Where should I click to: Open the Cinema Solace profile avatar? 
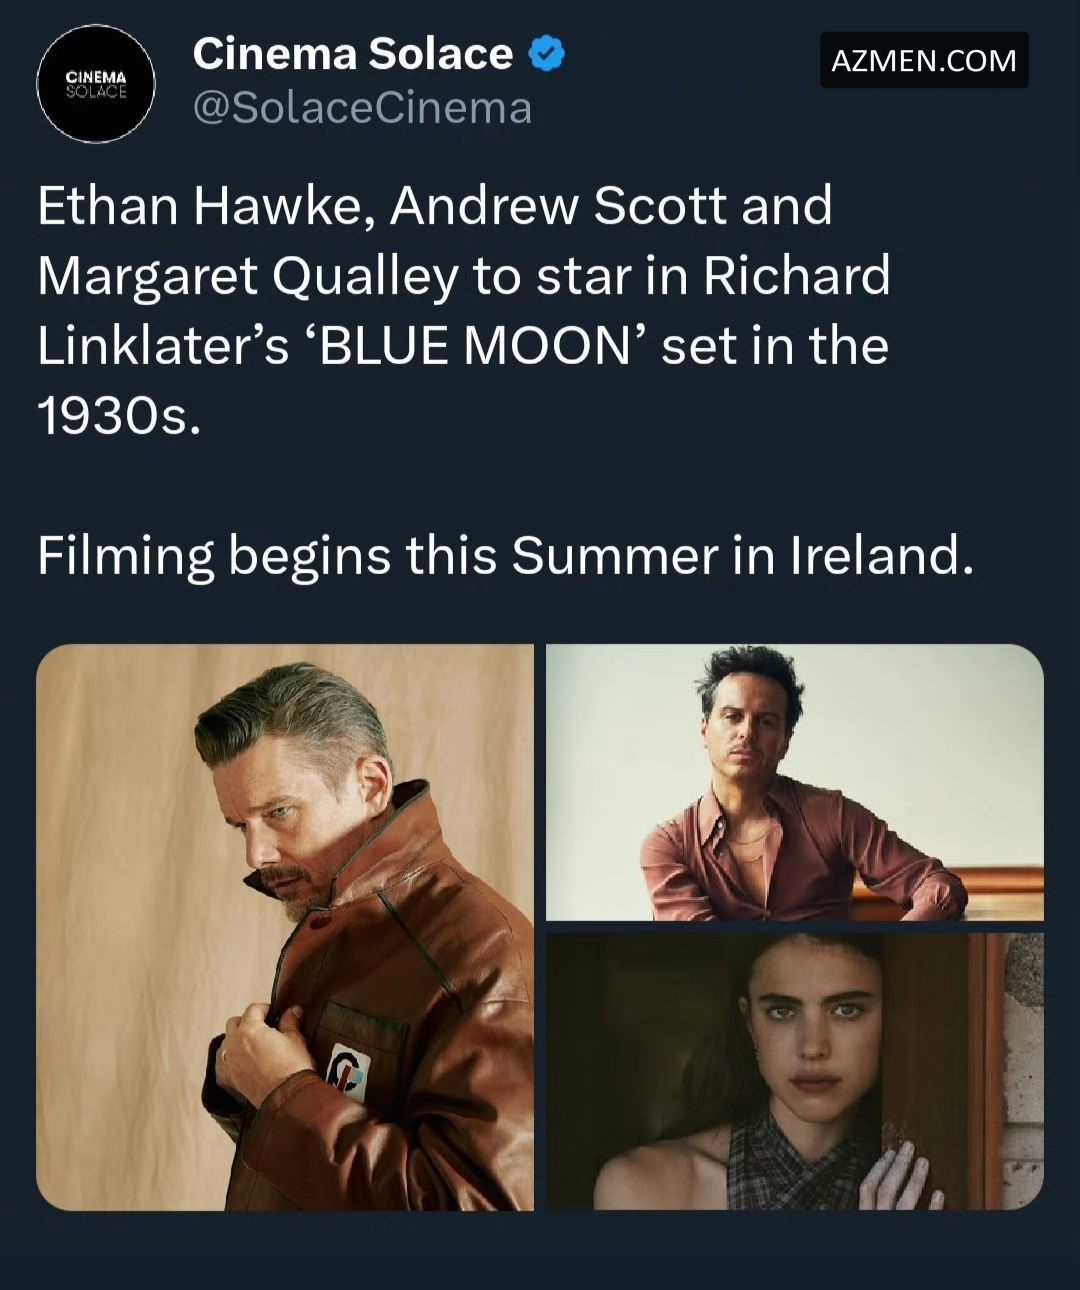(96, 84)
